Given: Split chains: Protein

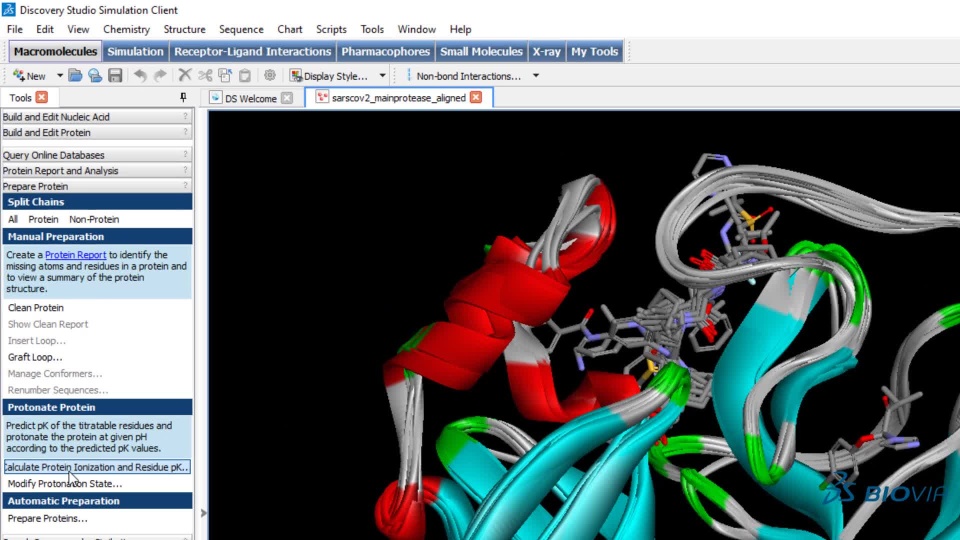Looking at the screenshot, I should click(x=43, y=219).
